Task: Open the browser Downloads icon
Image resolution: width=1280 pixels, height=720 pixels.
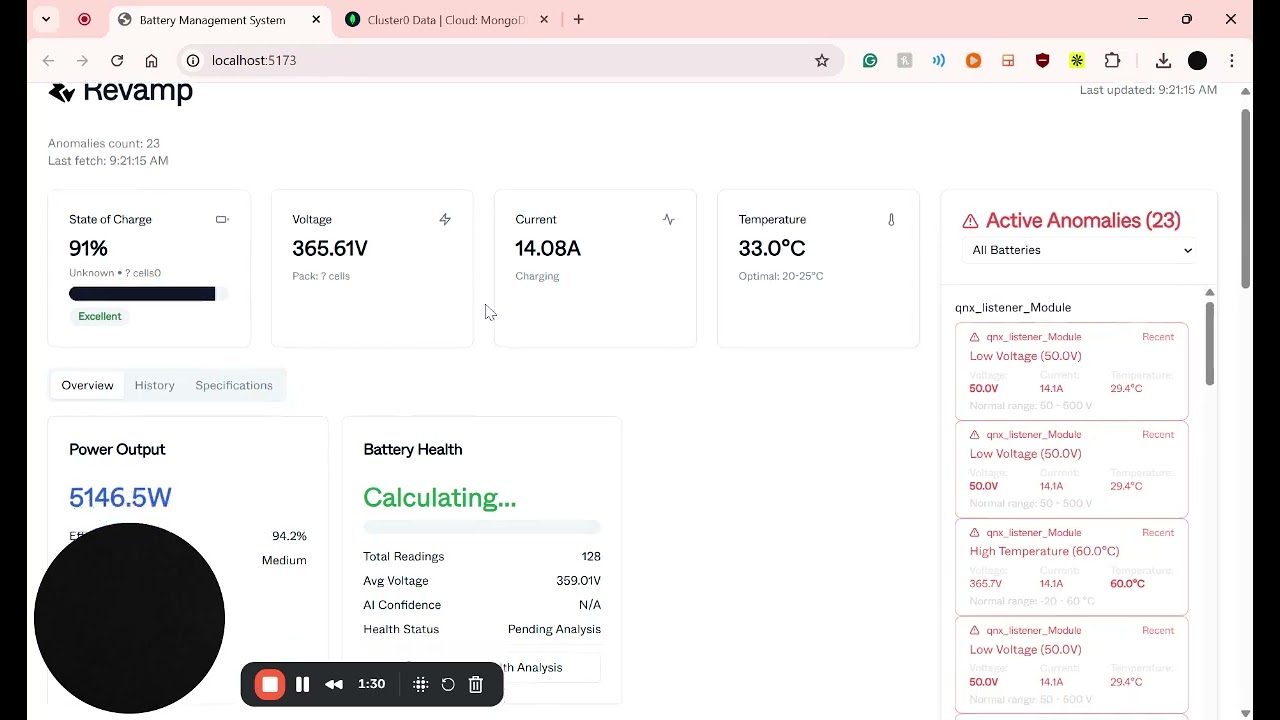Action: 1163,61
